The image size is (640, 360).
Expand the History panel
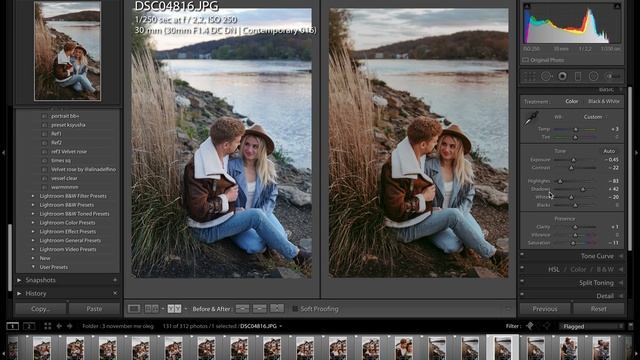(19, 293)
